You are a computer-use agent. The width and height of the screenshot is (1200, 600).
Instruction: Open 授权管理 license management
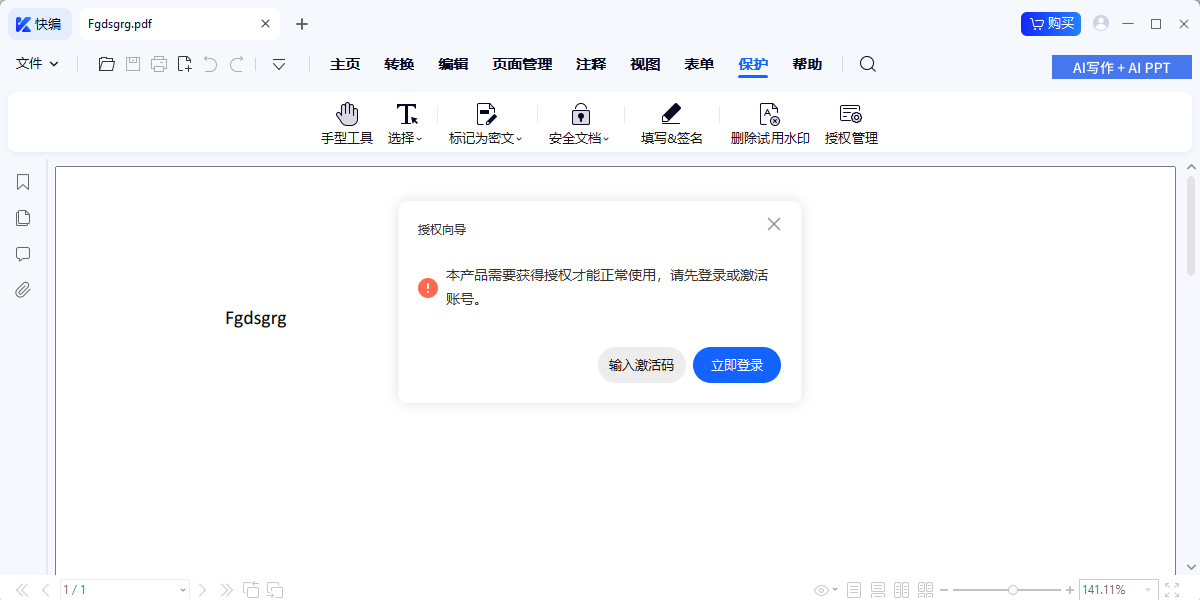pyautogui.click(x=851, y=122)
